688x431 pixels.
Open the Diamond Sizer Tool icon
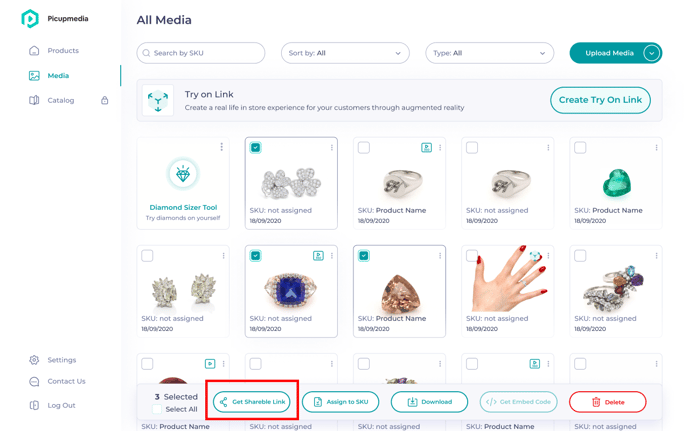(183, 174)
